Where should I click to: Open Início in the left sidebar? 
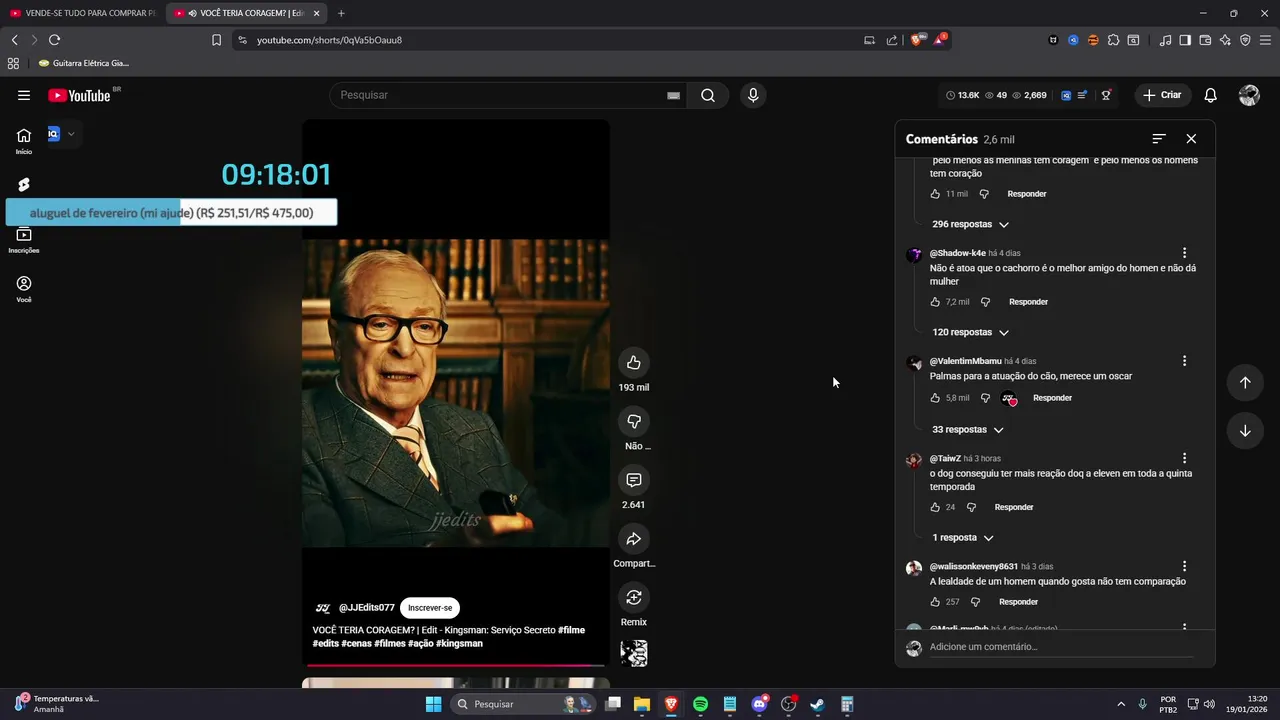pos(24,141)
